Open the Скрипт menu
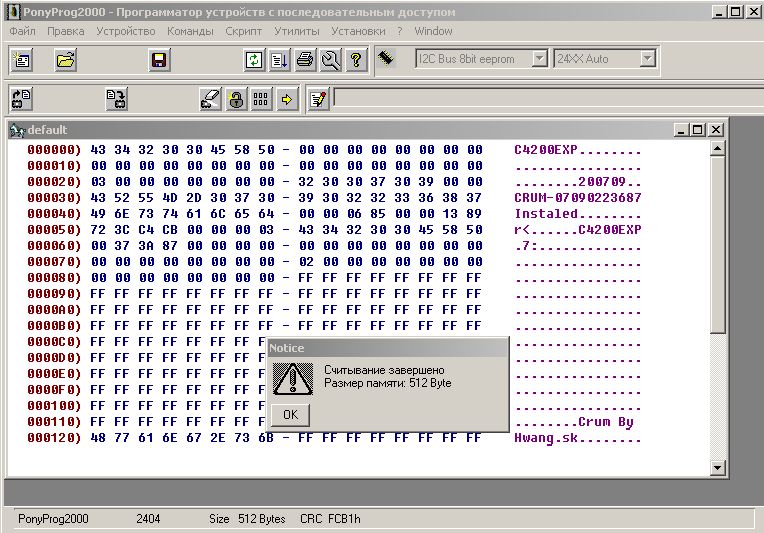Viewport: 764px width, 533px height. (x=244, y=31)
